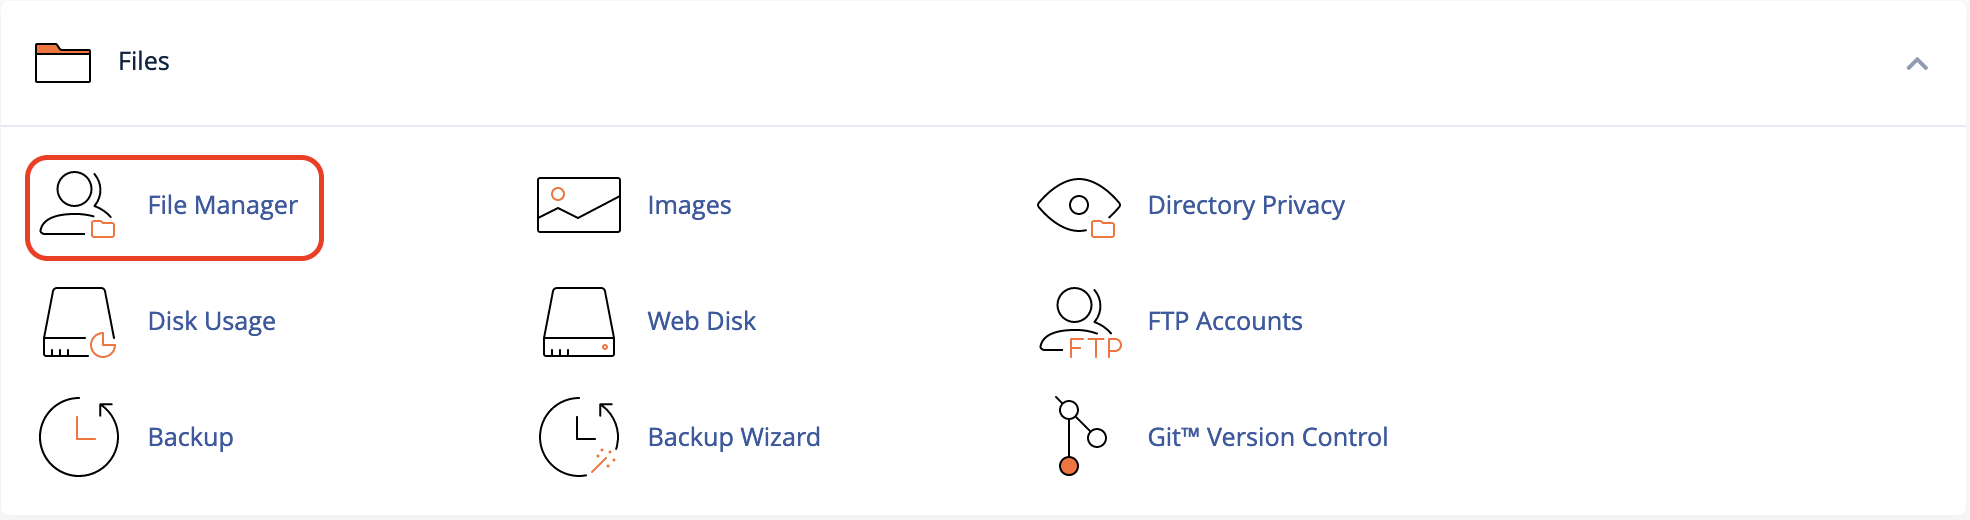1970x520 pixels.
Task: Click the Backup clock icon
Action: point(79,437)
